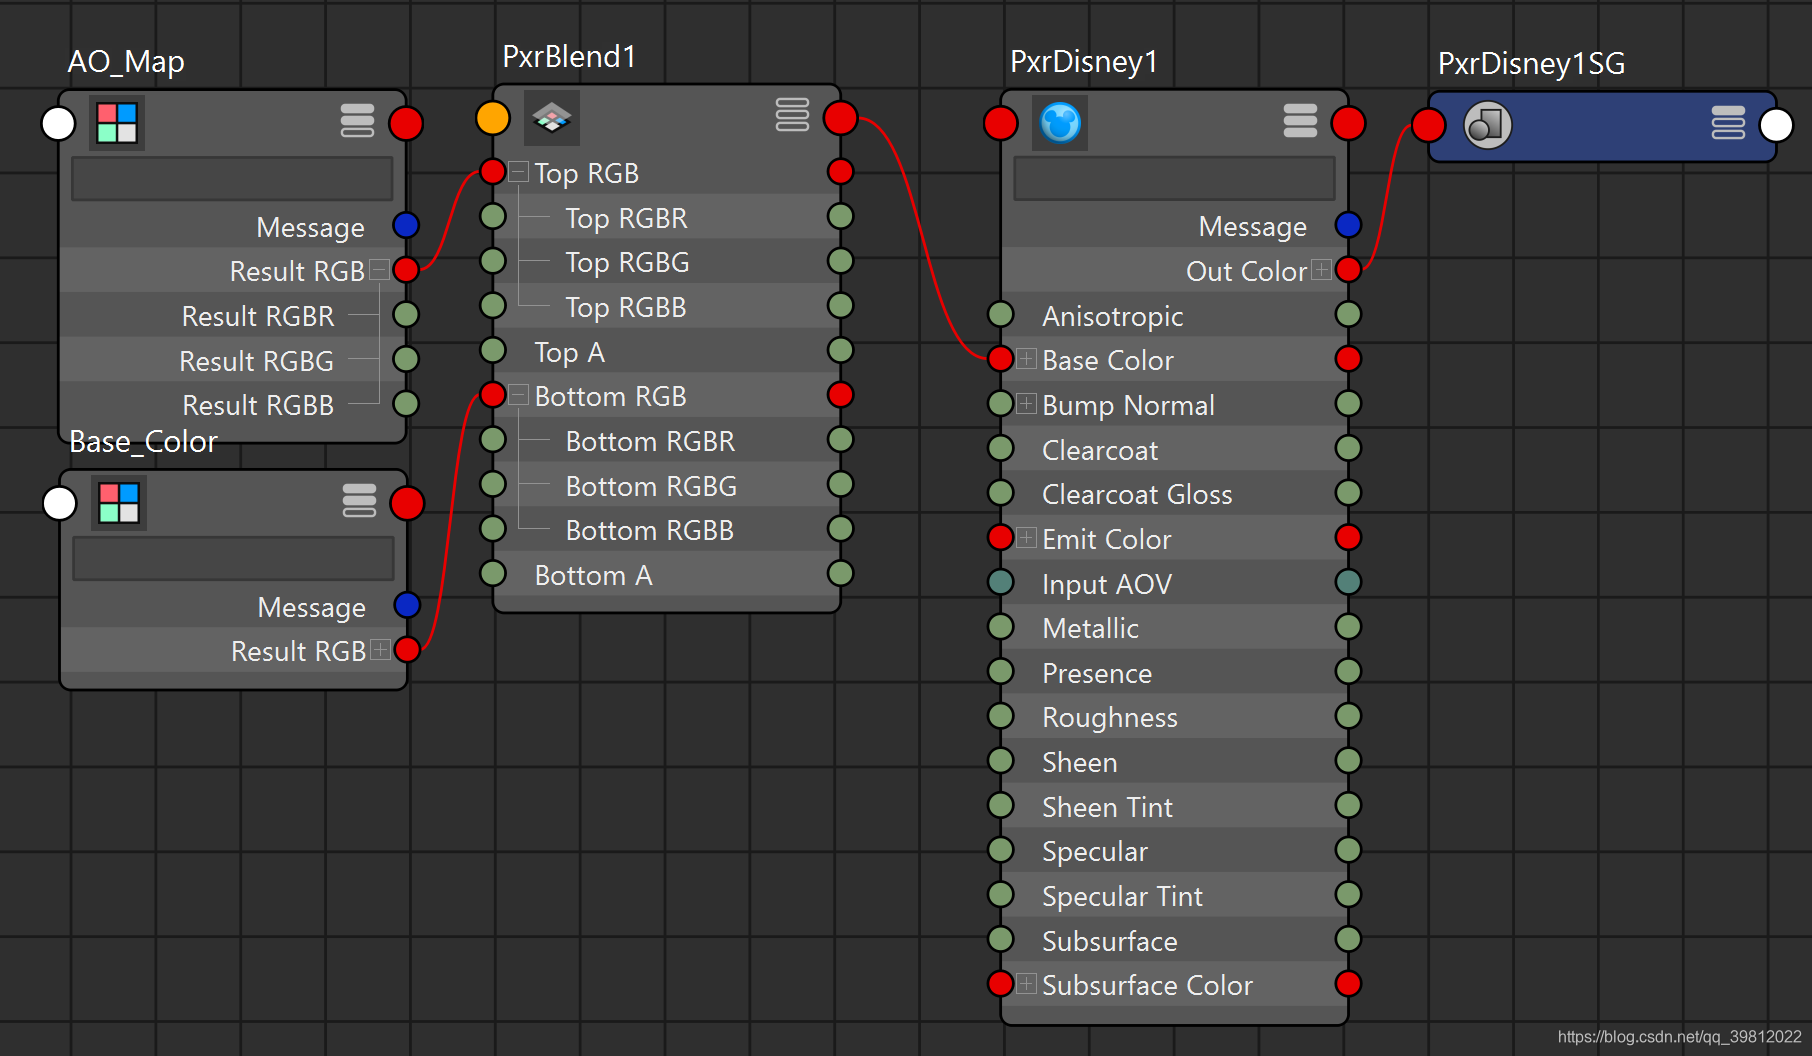
Task: Expand Subsurface Color attribute
Action: pyautogui.click(x=1026, y=984)
